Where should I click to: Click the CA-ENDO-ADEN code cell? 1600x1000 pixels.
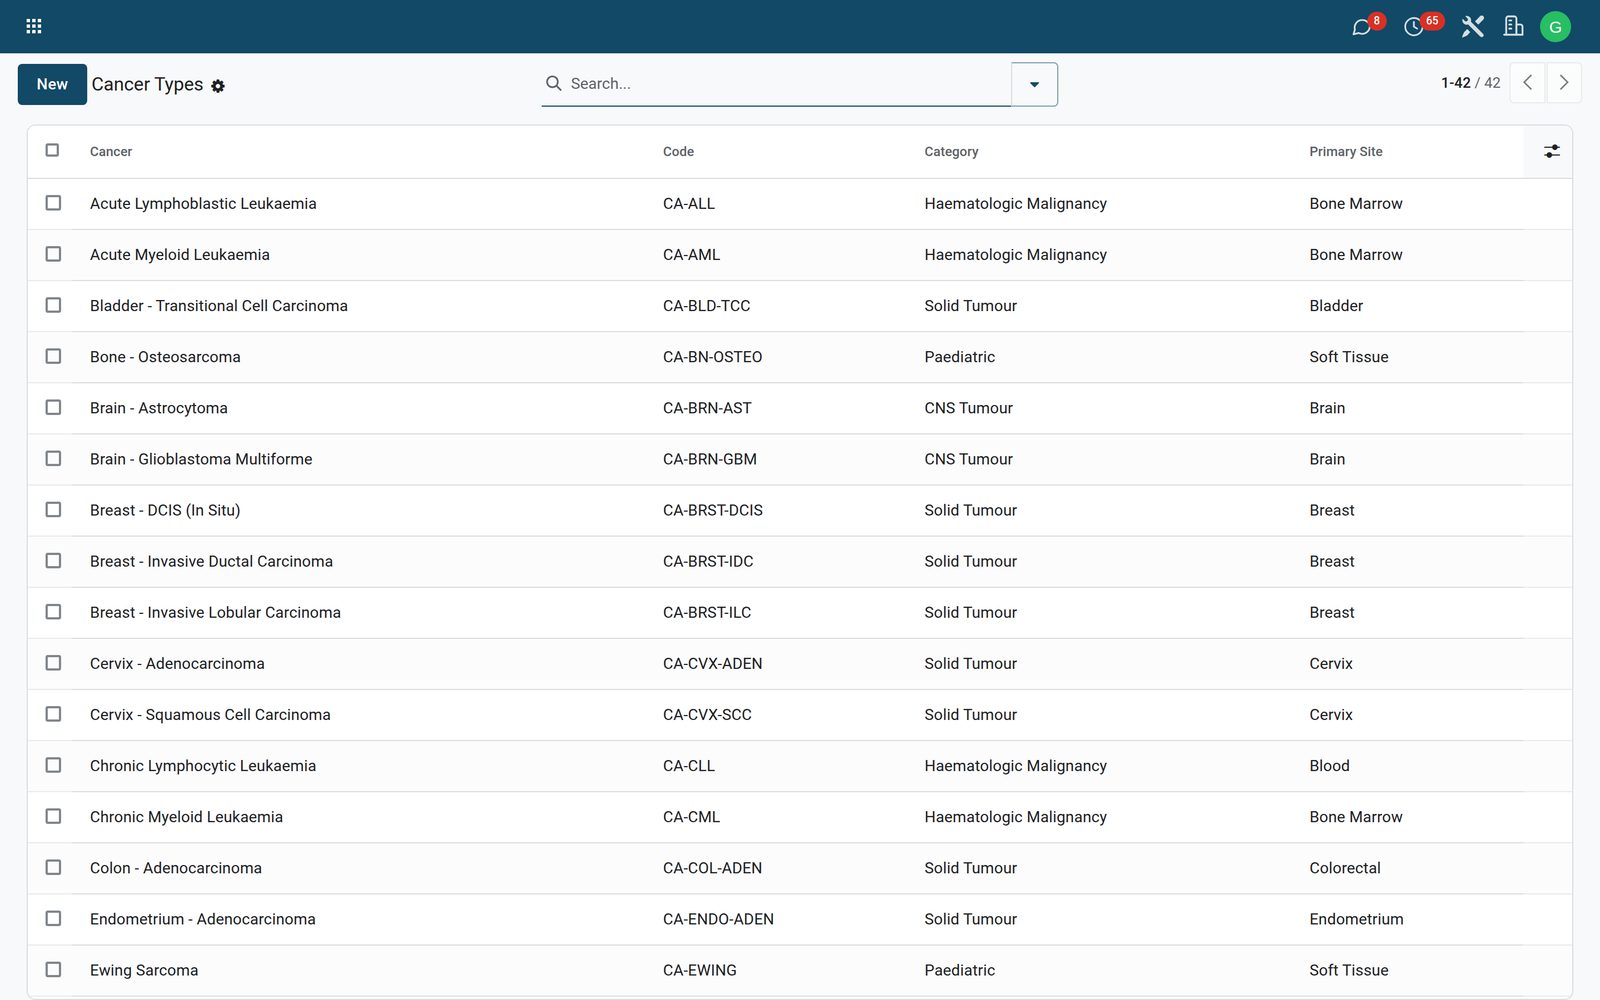click(718, 919)
